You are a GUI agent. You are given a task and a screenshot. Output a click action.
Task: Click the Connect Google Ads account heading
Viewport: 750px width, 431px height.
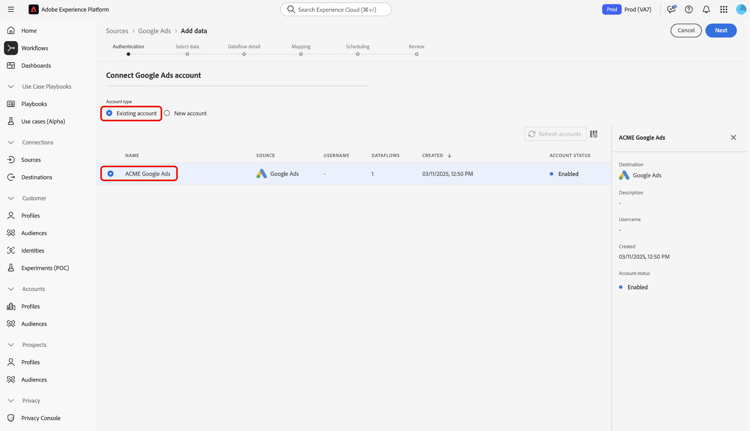tap(154, 75)
